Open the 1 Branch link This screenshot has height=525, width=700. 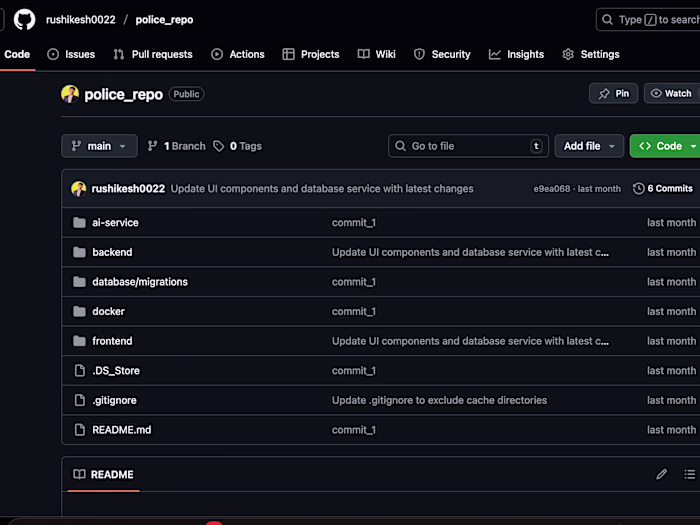click(x=176, y=146)
